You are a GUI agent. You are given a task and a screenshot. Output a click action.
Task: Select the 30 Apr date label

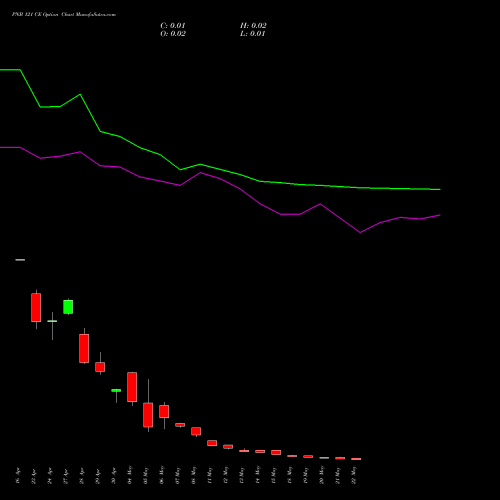(114, 477)
